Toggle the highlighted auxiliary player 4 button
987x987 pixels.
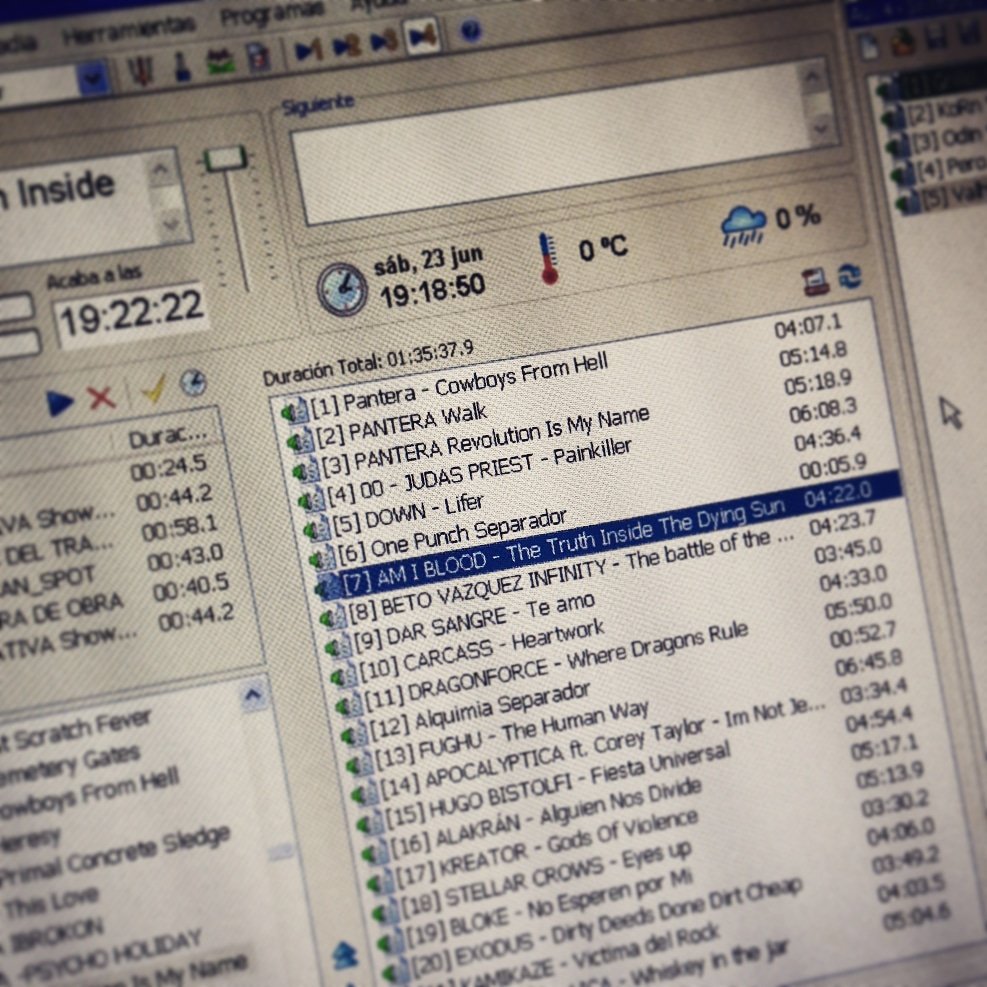[x=422, y=36]
